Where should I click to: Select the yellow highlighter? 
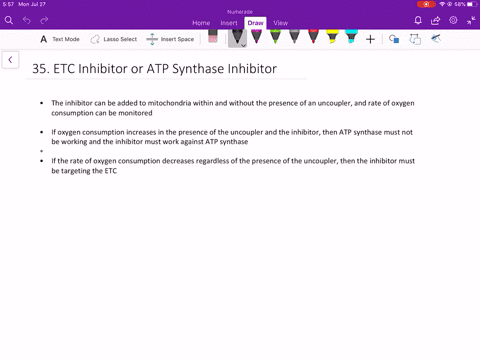coord(332,36)
